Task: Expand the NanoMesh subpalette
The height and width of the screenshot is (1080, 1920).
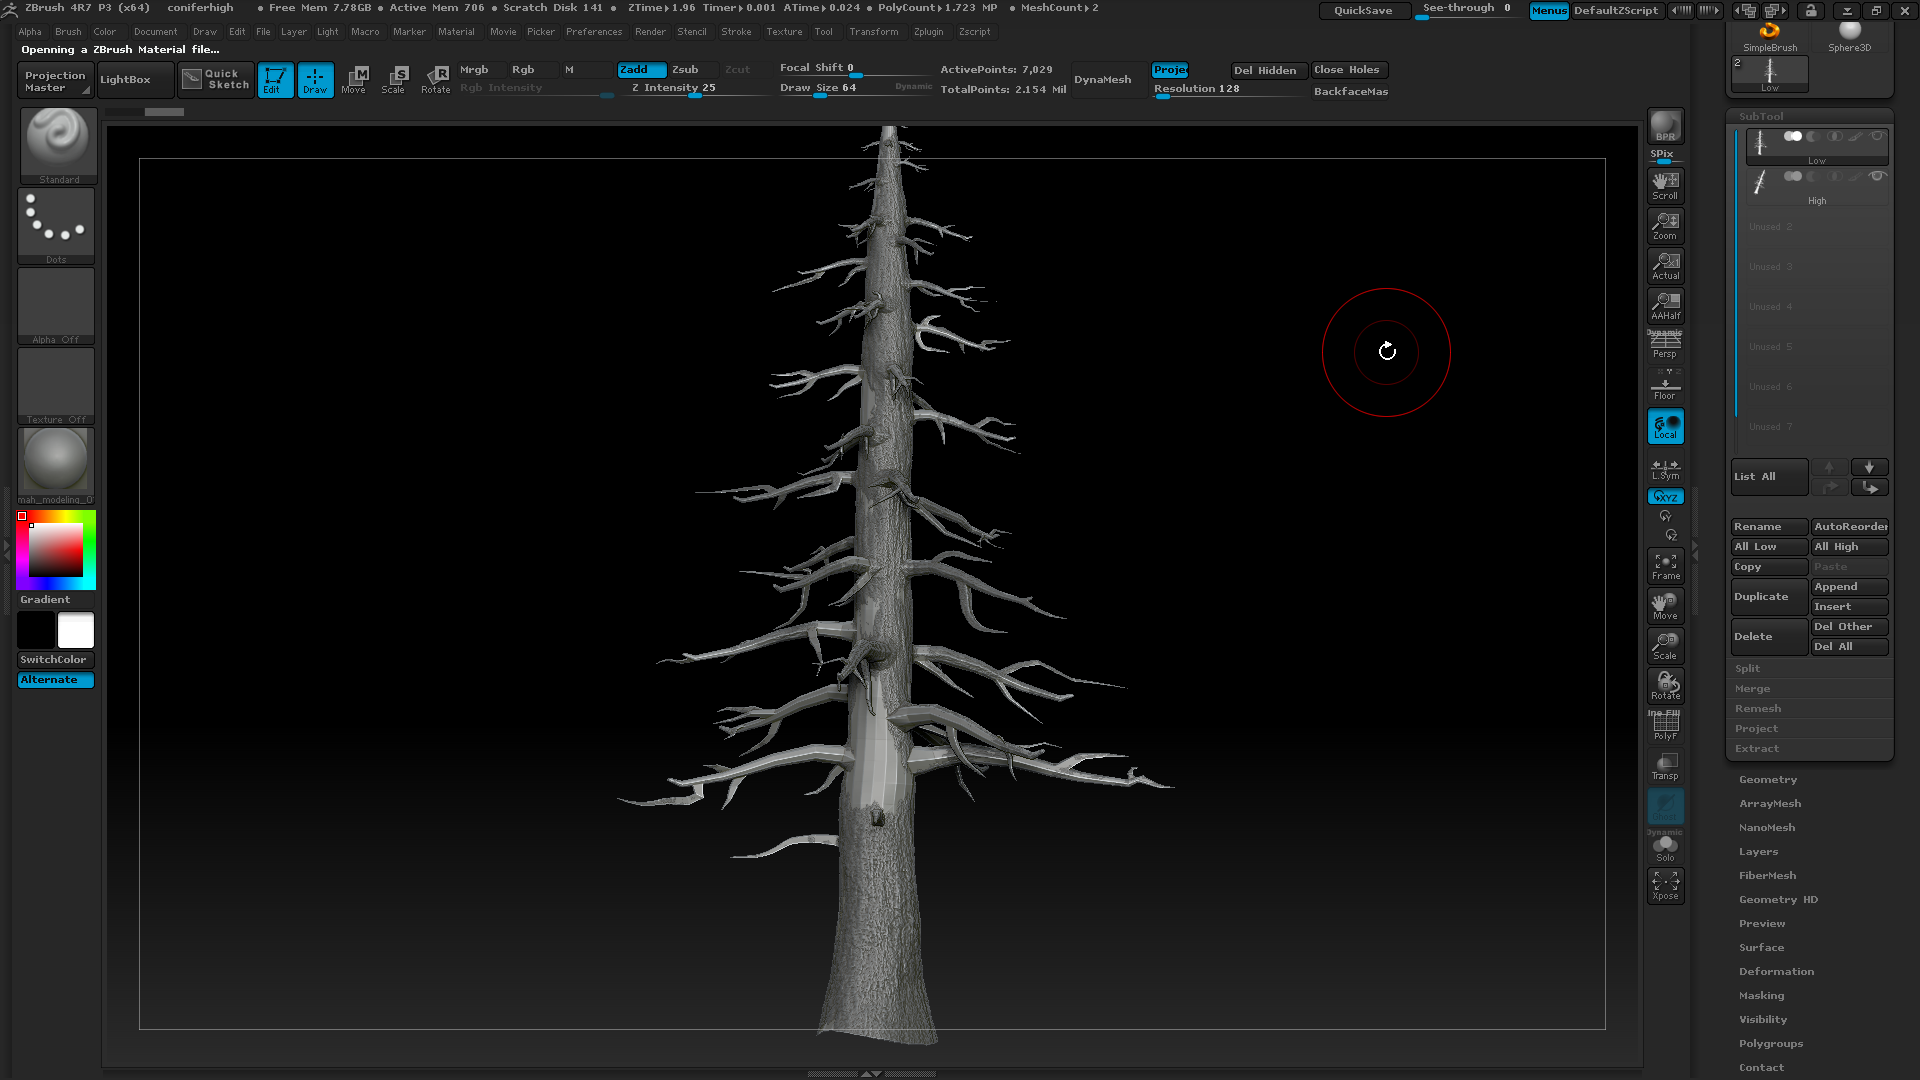Action: tap(1766, 828)
